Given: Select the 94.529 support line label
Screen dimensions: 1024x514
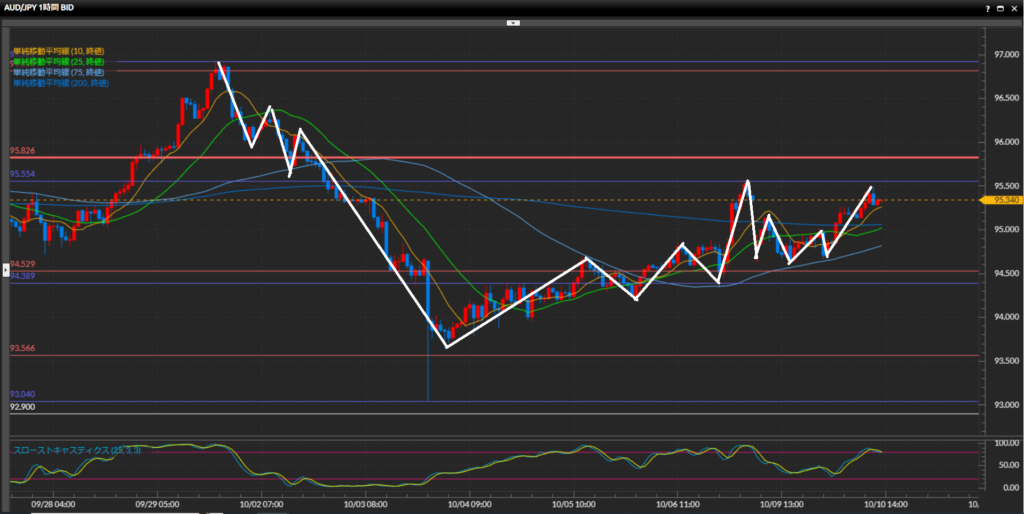Looking at the screenshot, I should 22,264.
